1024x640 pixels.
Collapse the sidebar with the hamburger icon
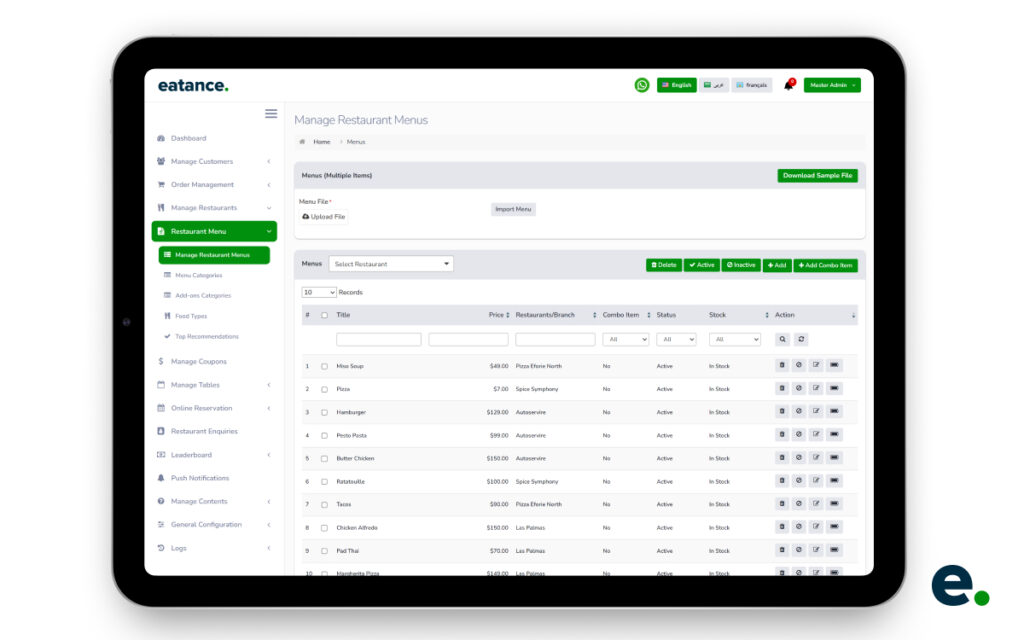click(x=271, y=113)
